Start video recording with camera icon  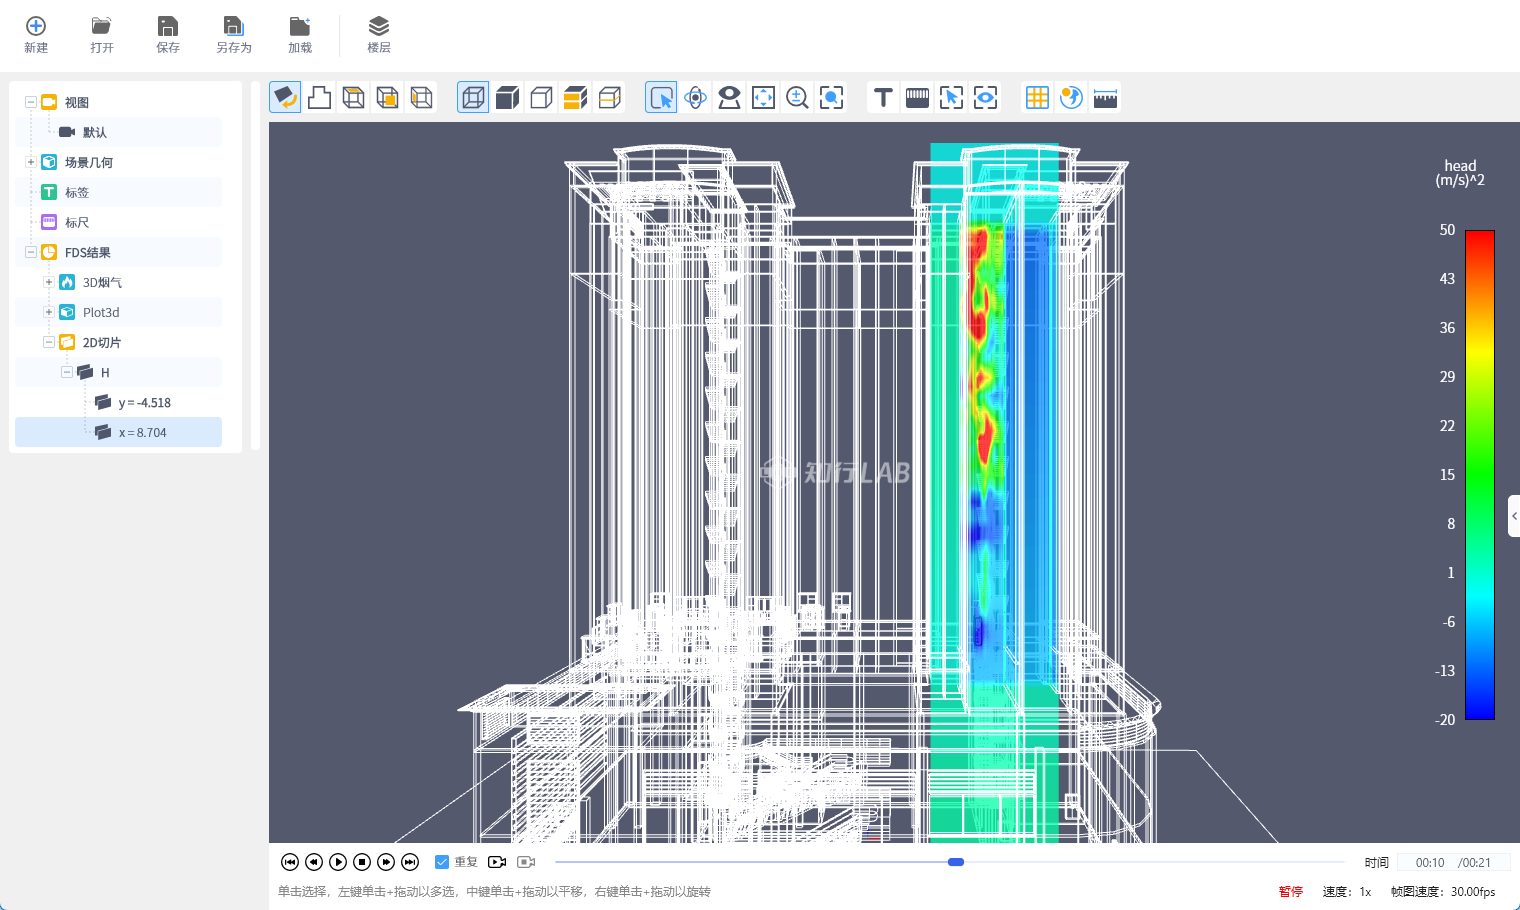[497, 862]
